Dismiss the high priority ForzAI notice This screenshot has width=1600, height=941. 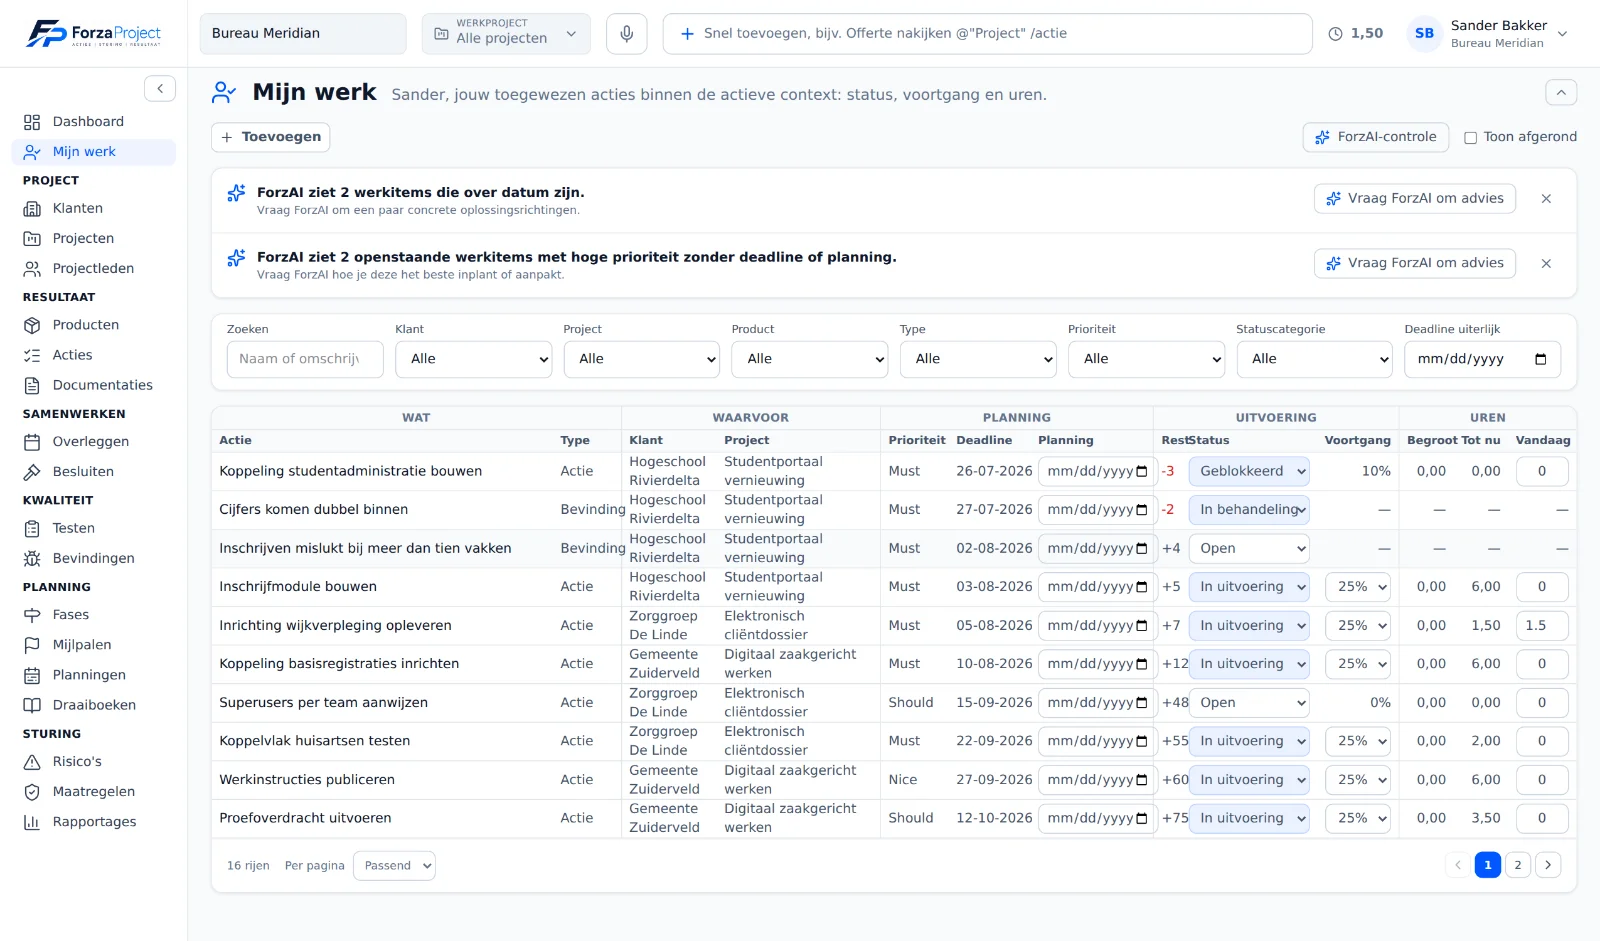coord(1546,264)
